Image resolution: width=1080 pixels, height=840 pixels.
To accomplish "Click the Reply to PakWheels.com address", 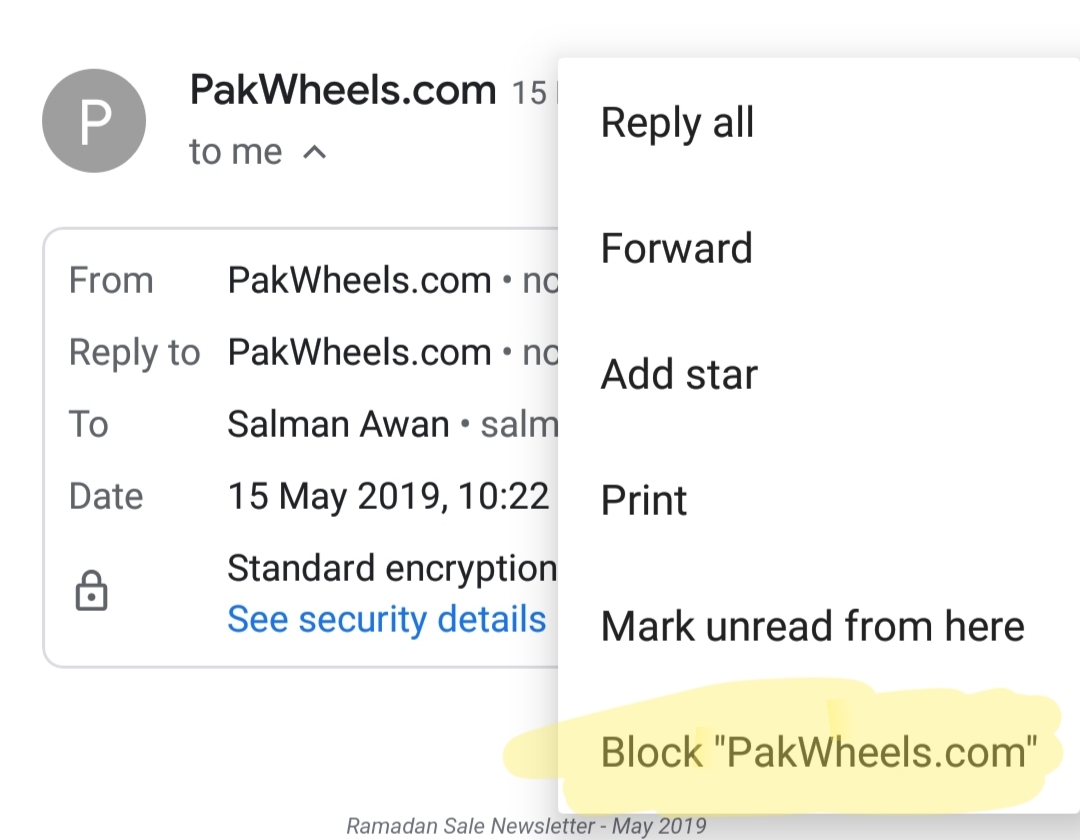I will [x=393, y=352].
